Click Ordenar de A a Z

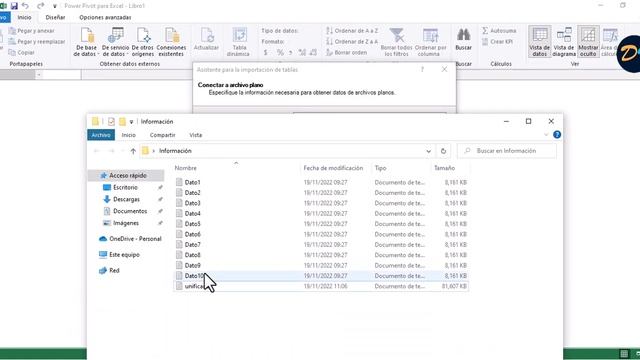click(352, 31)
